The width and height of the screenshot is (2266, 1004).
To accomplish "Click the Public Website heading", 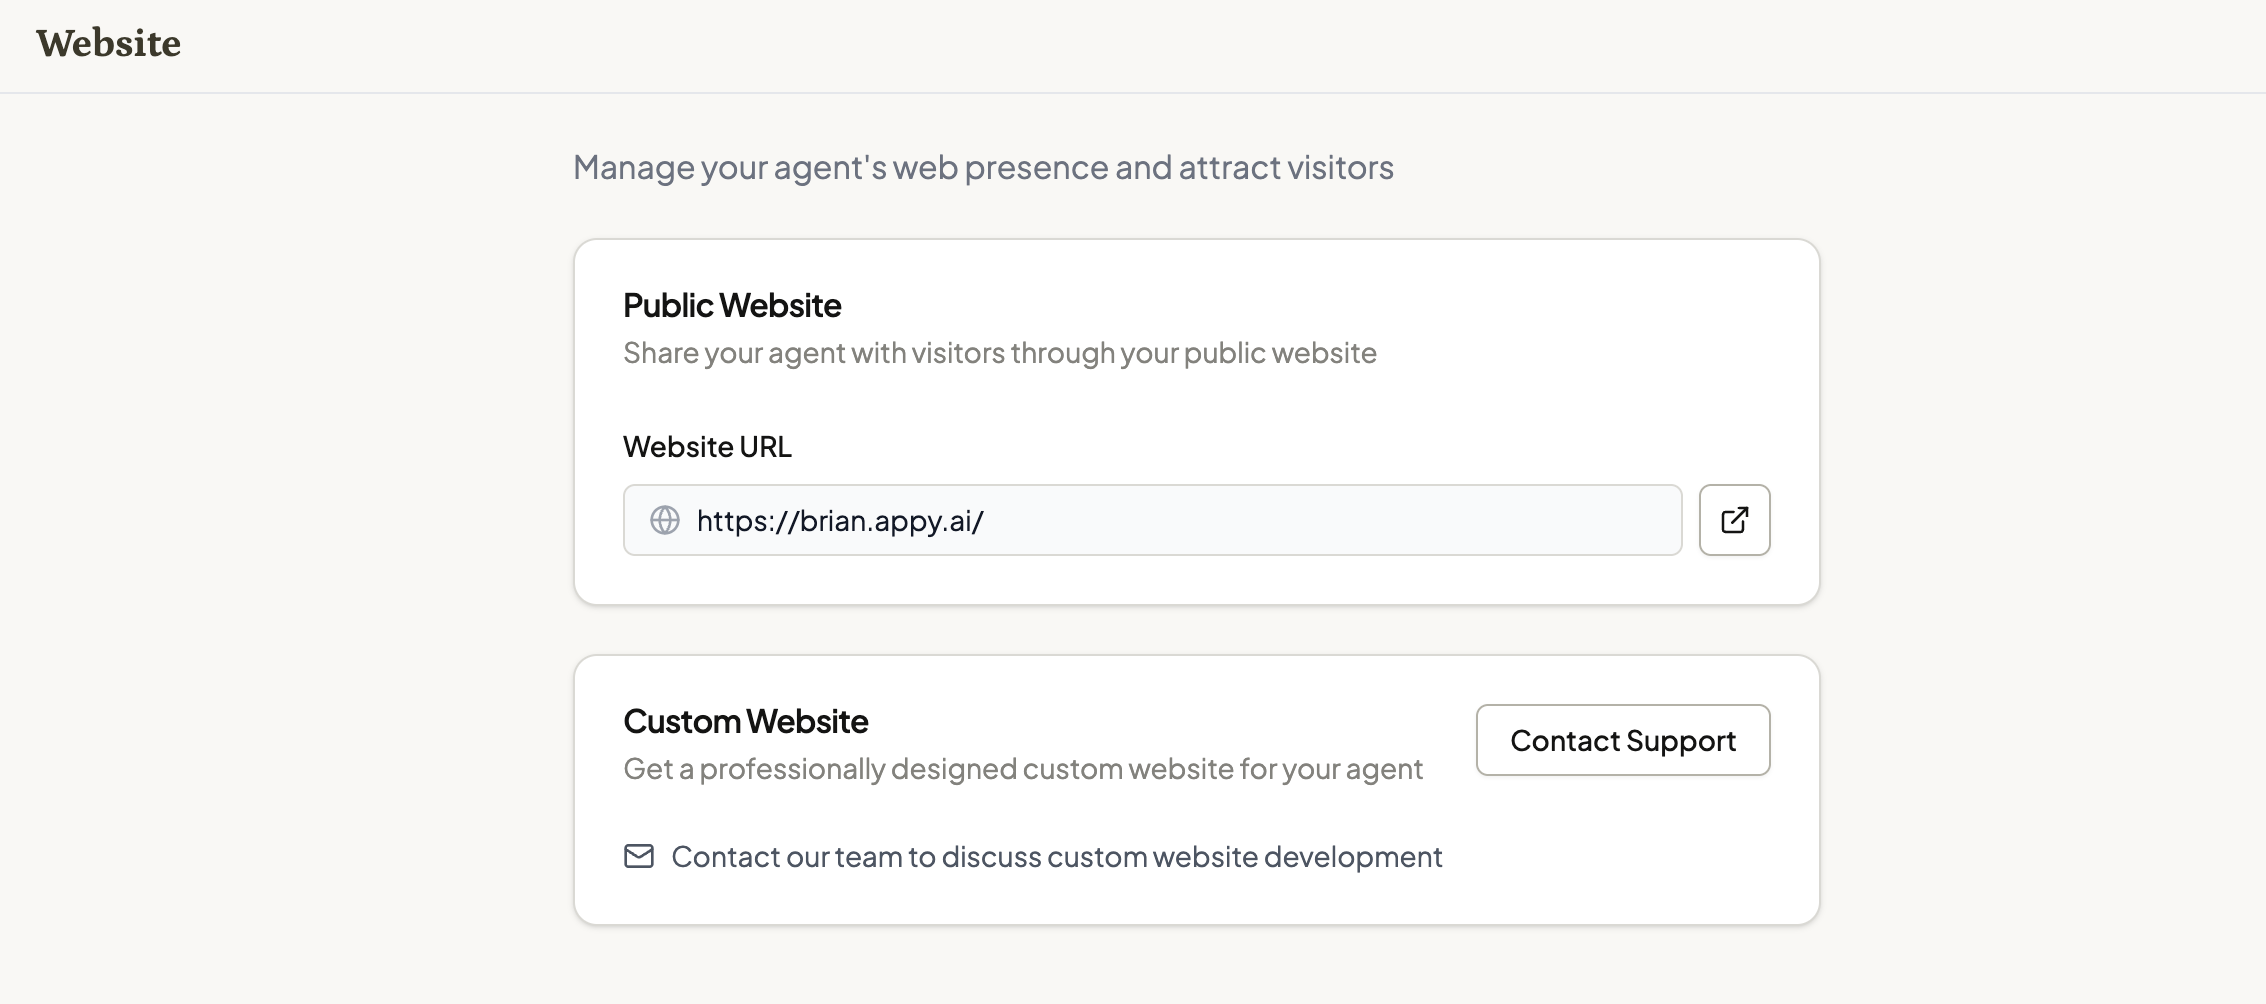I will point(732,305).
